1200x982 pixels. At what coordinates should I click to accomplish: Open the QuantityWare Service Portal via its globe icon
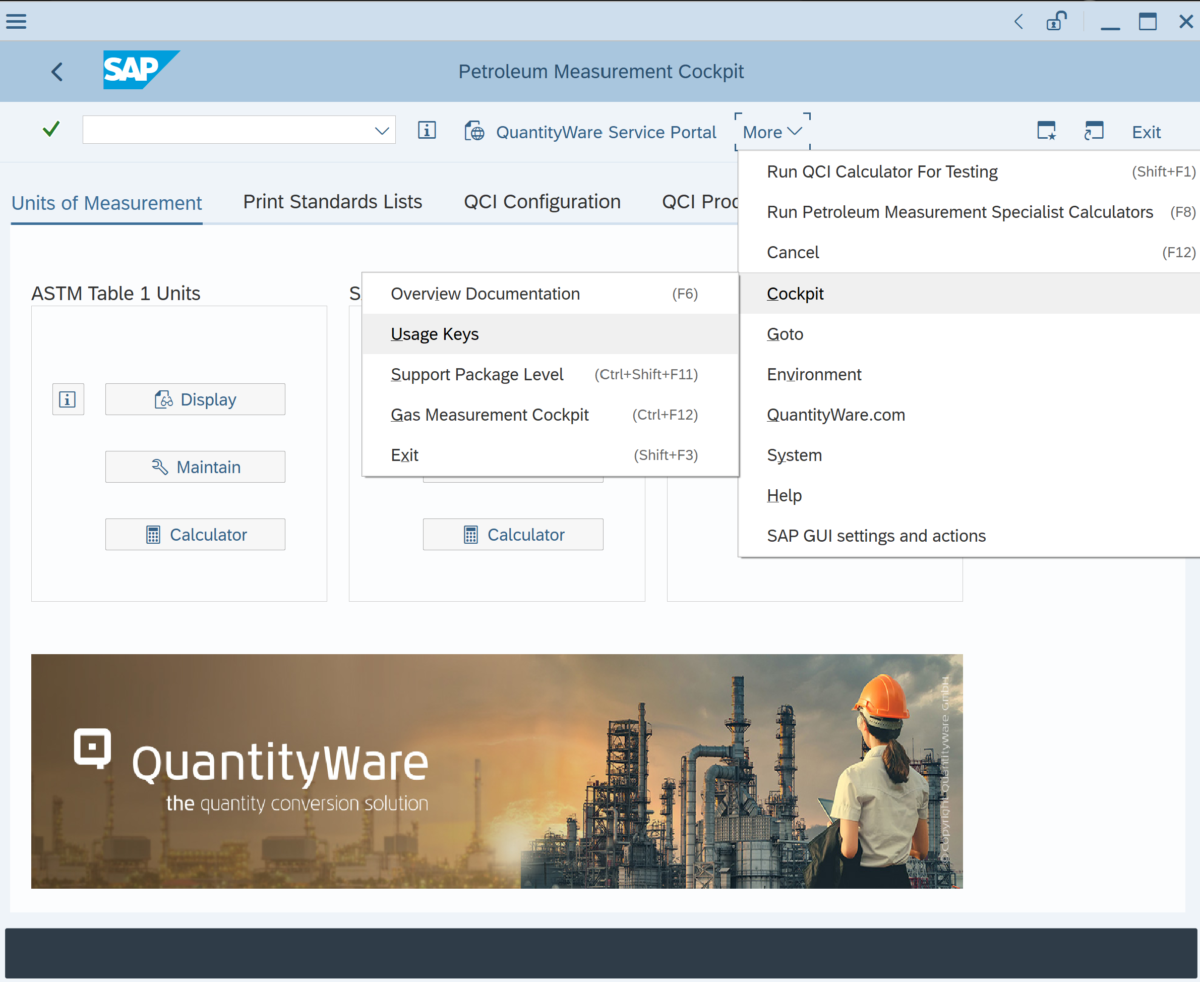pyautogui.click(x=474, y=130)
